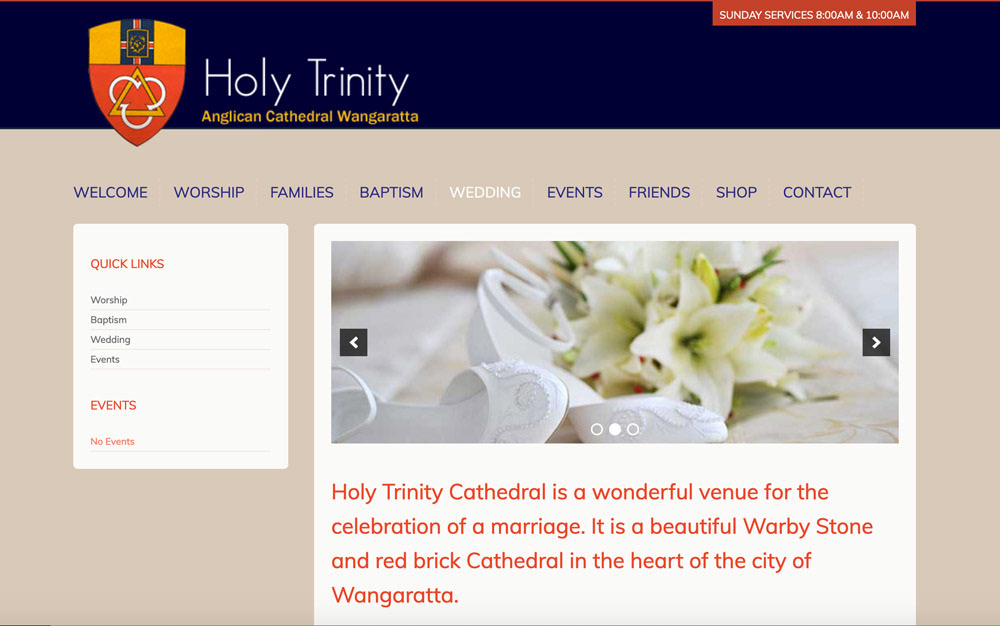Screen dimensions: 1000x626
Task: Select the first slideshow dot indicator
Action: click(x=597, y=429)
